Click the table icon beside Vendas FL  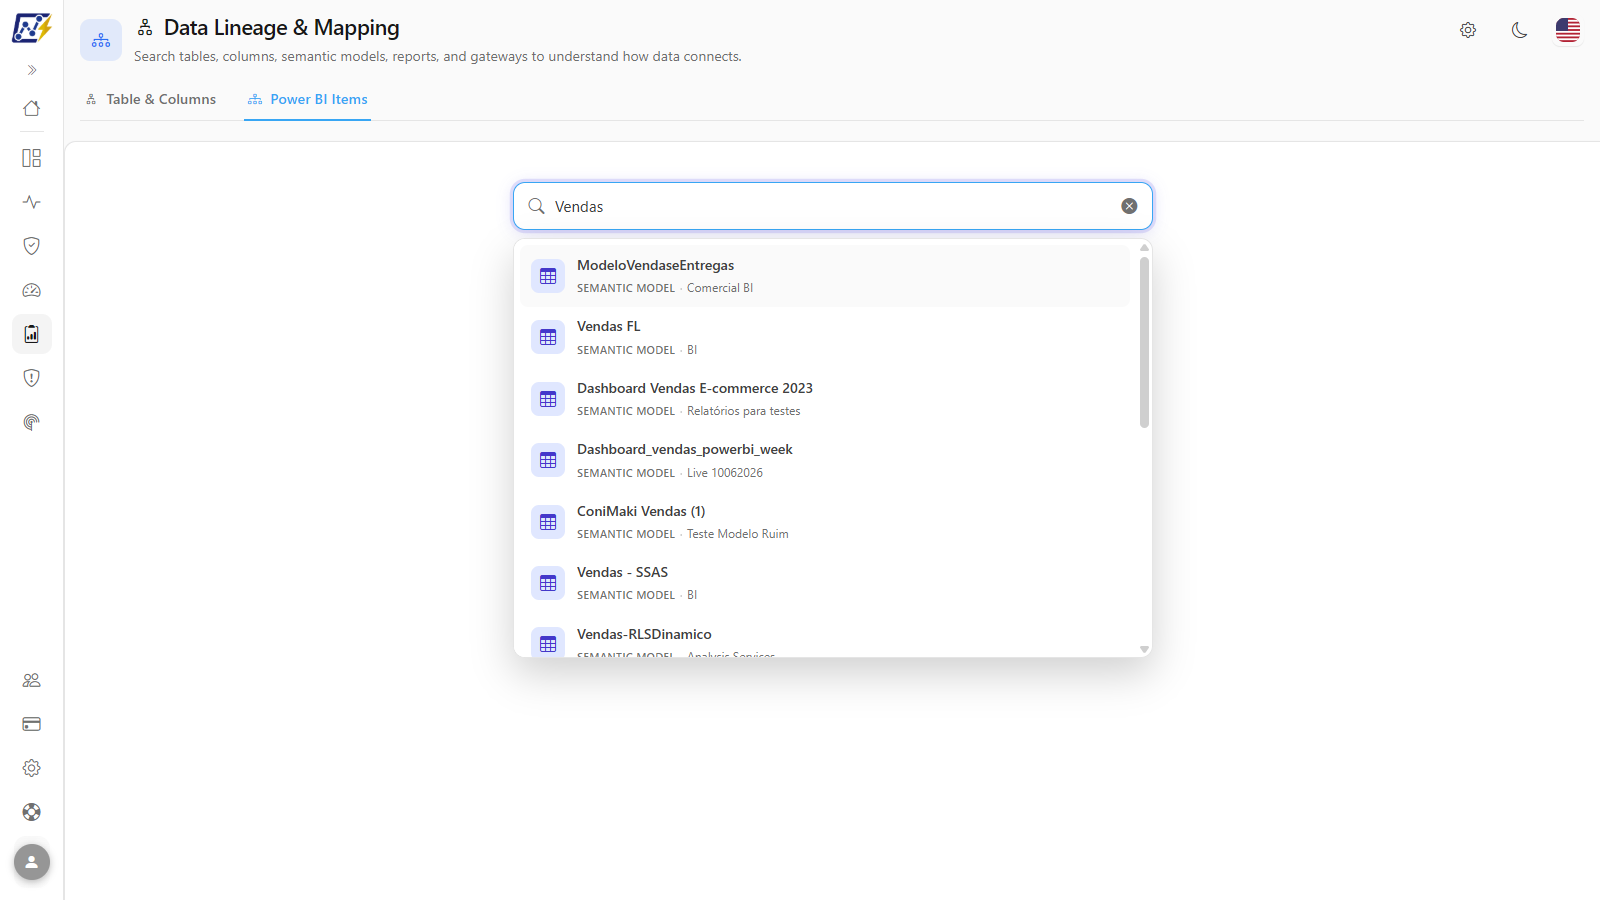[548, 338]
